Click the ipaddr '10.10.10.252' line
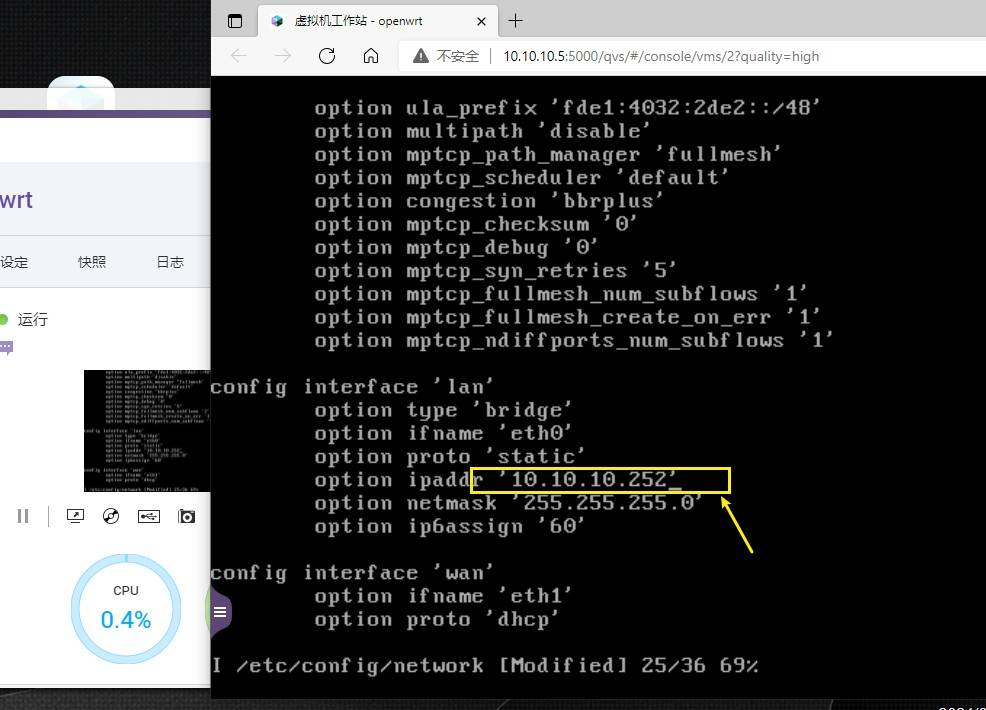 498,480
